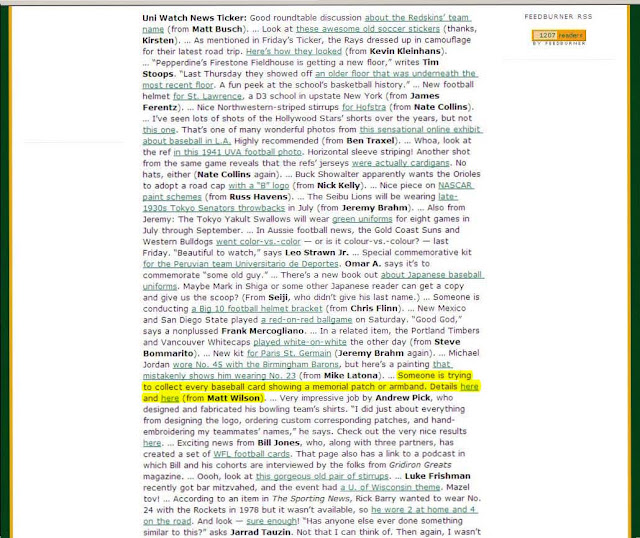This screenshot has height=538, width=640.
Task: Click 'went color-vs.-color' link
Action: click(258, 242)
